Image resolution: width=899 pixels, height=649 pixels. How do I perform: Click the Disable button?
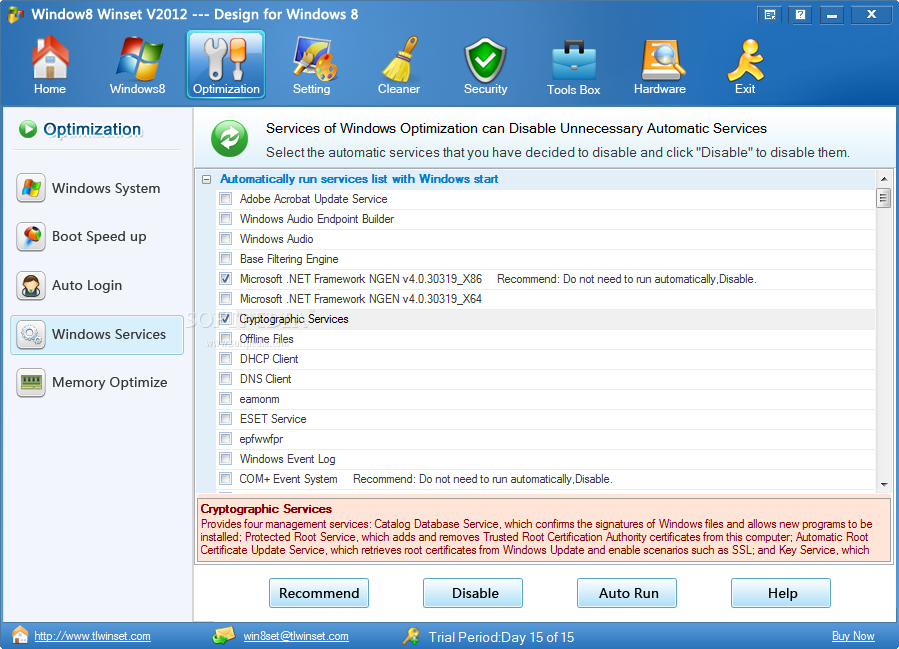pyautogui.click(x=473, y=593)
